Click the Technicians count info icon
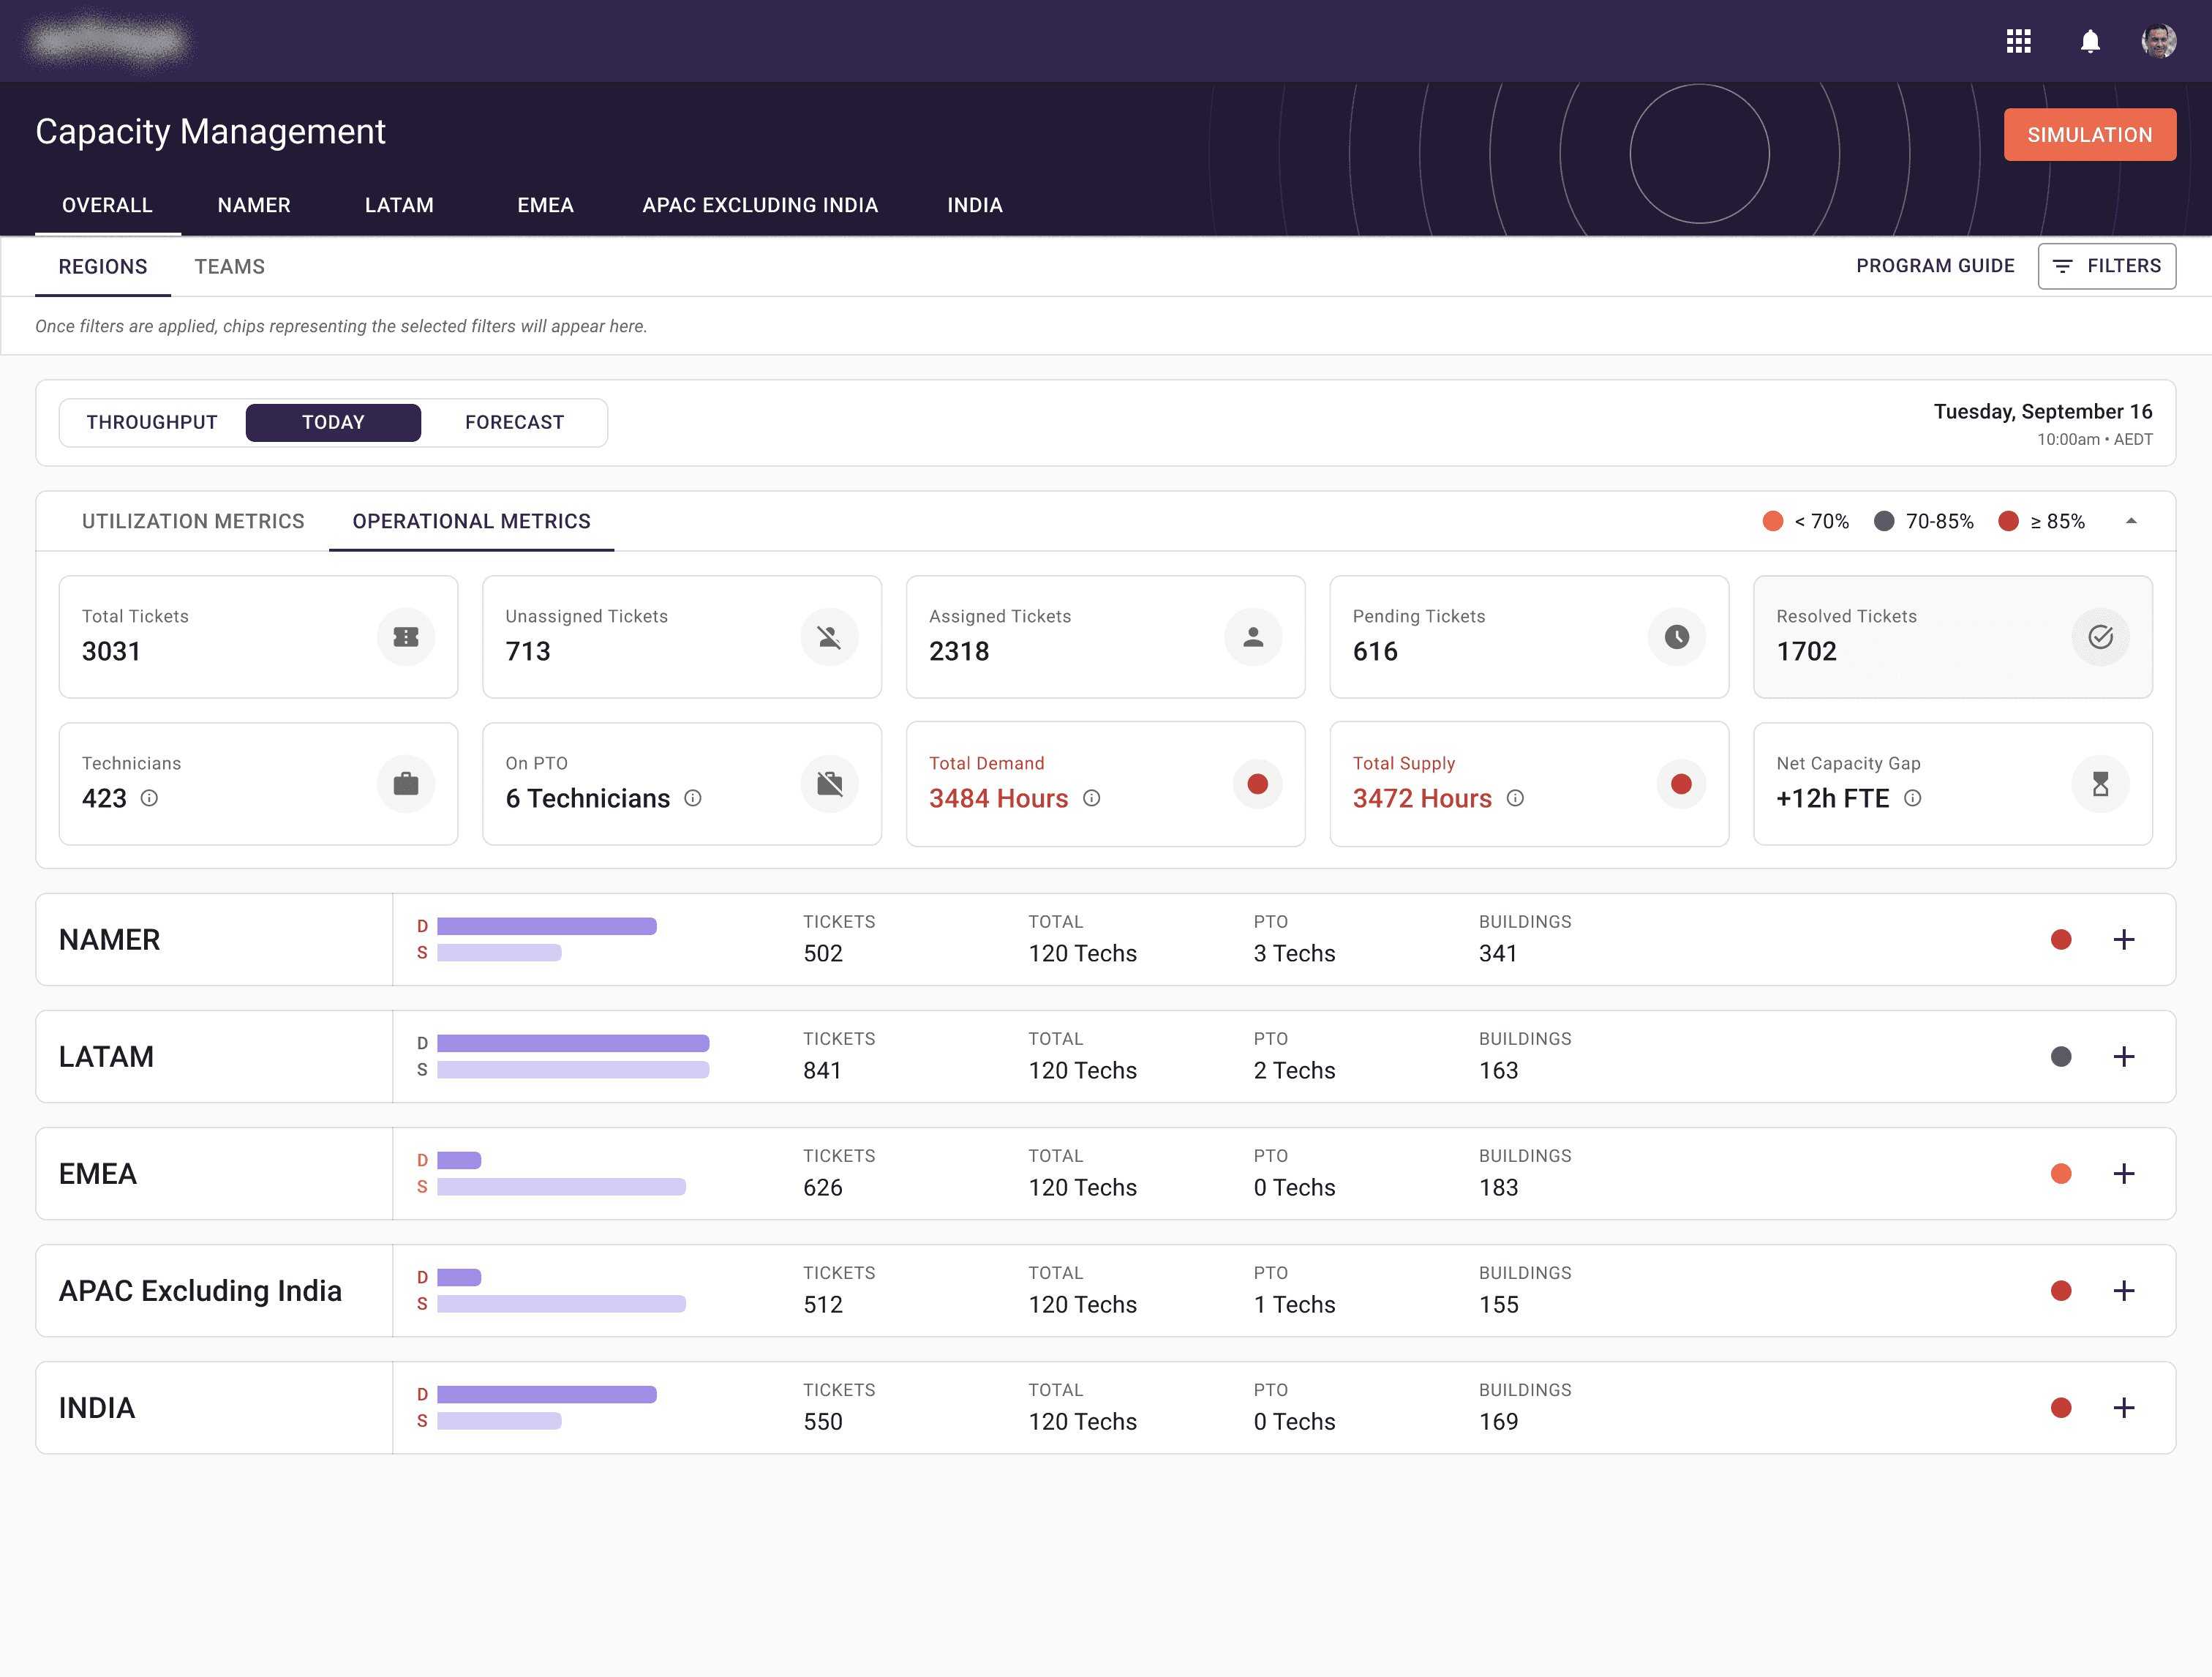Screen dimensions: 2212x1677 coord(149,798)
